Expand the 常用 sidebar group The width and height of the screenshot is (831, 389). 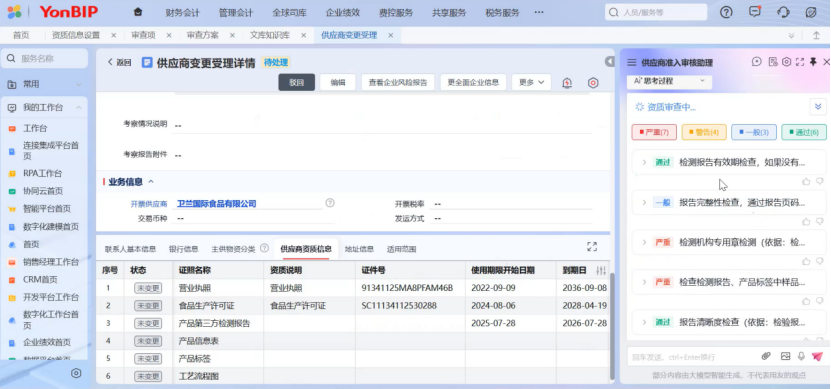[78, 84]
